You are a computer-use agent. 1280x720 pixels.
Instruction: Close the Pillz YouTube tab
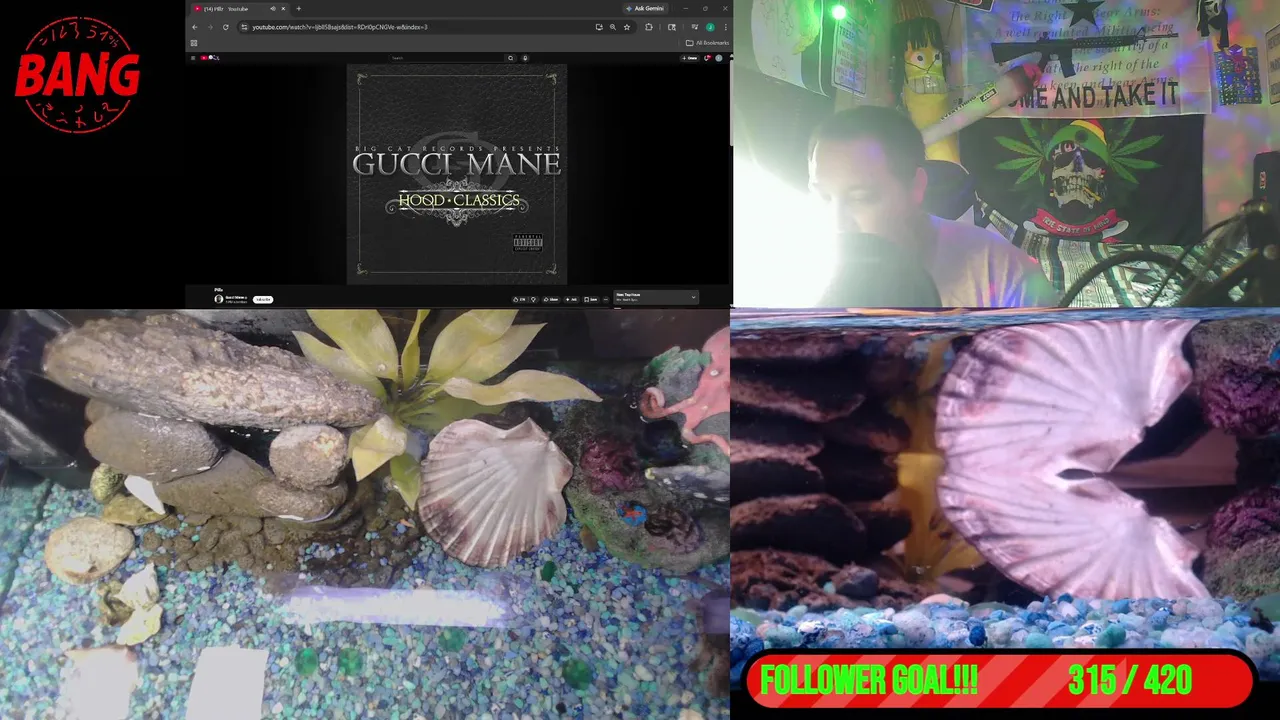283,9
